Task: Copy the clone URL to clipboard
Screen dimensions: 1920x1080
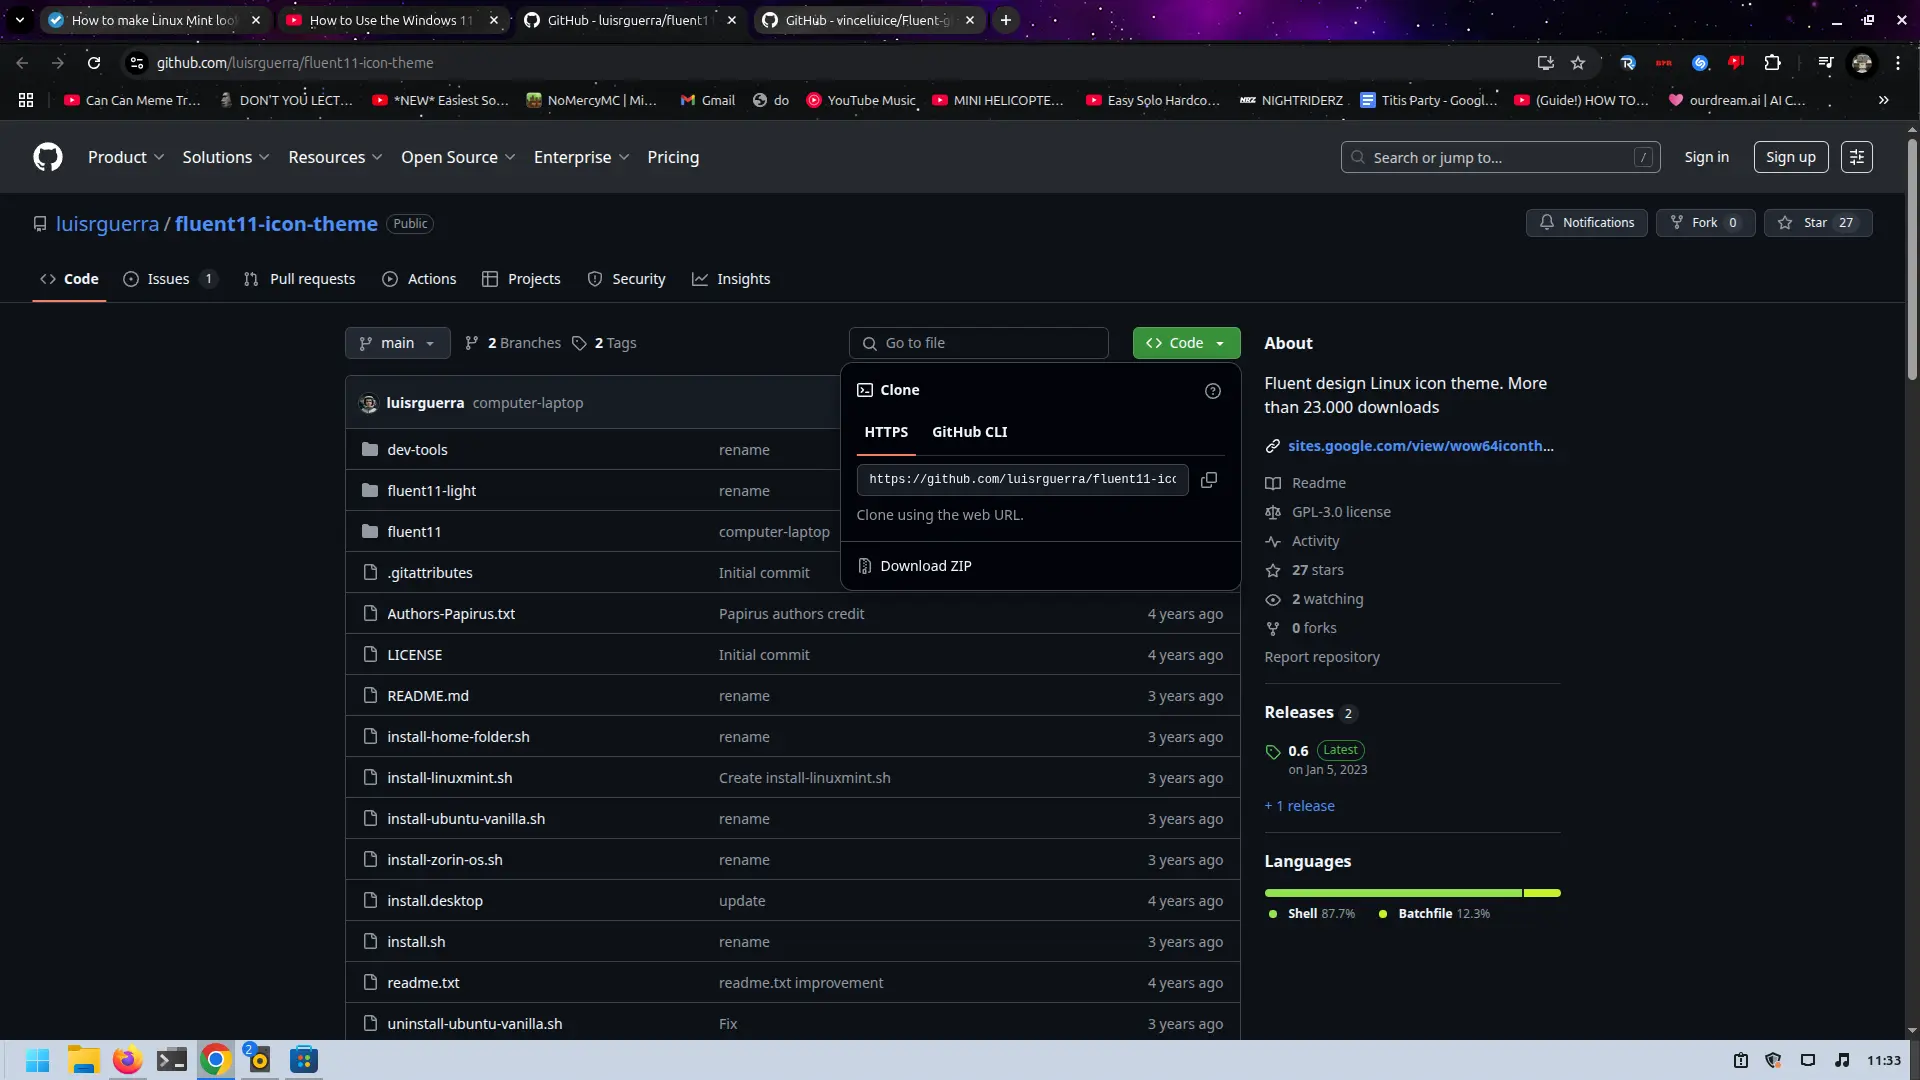Action: click(1209, 480)
